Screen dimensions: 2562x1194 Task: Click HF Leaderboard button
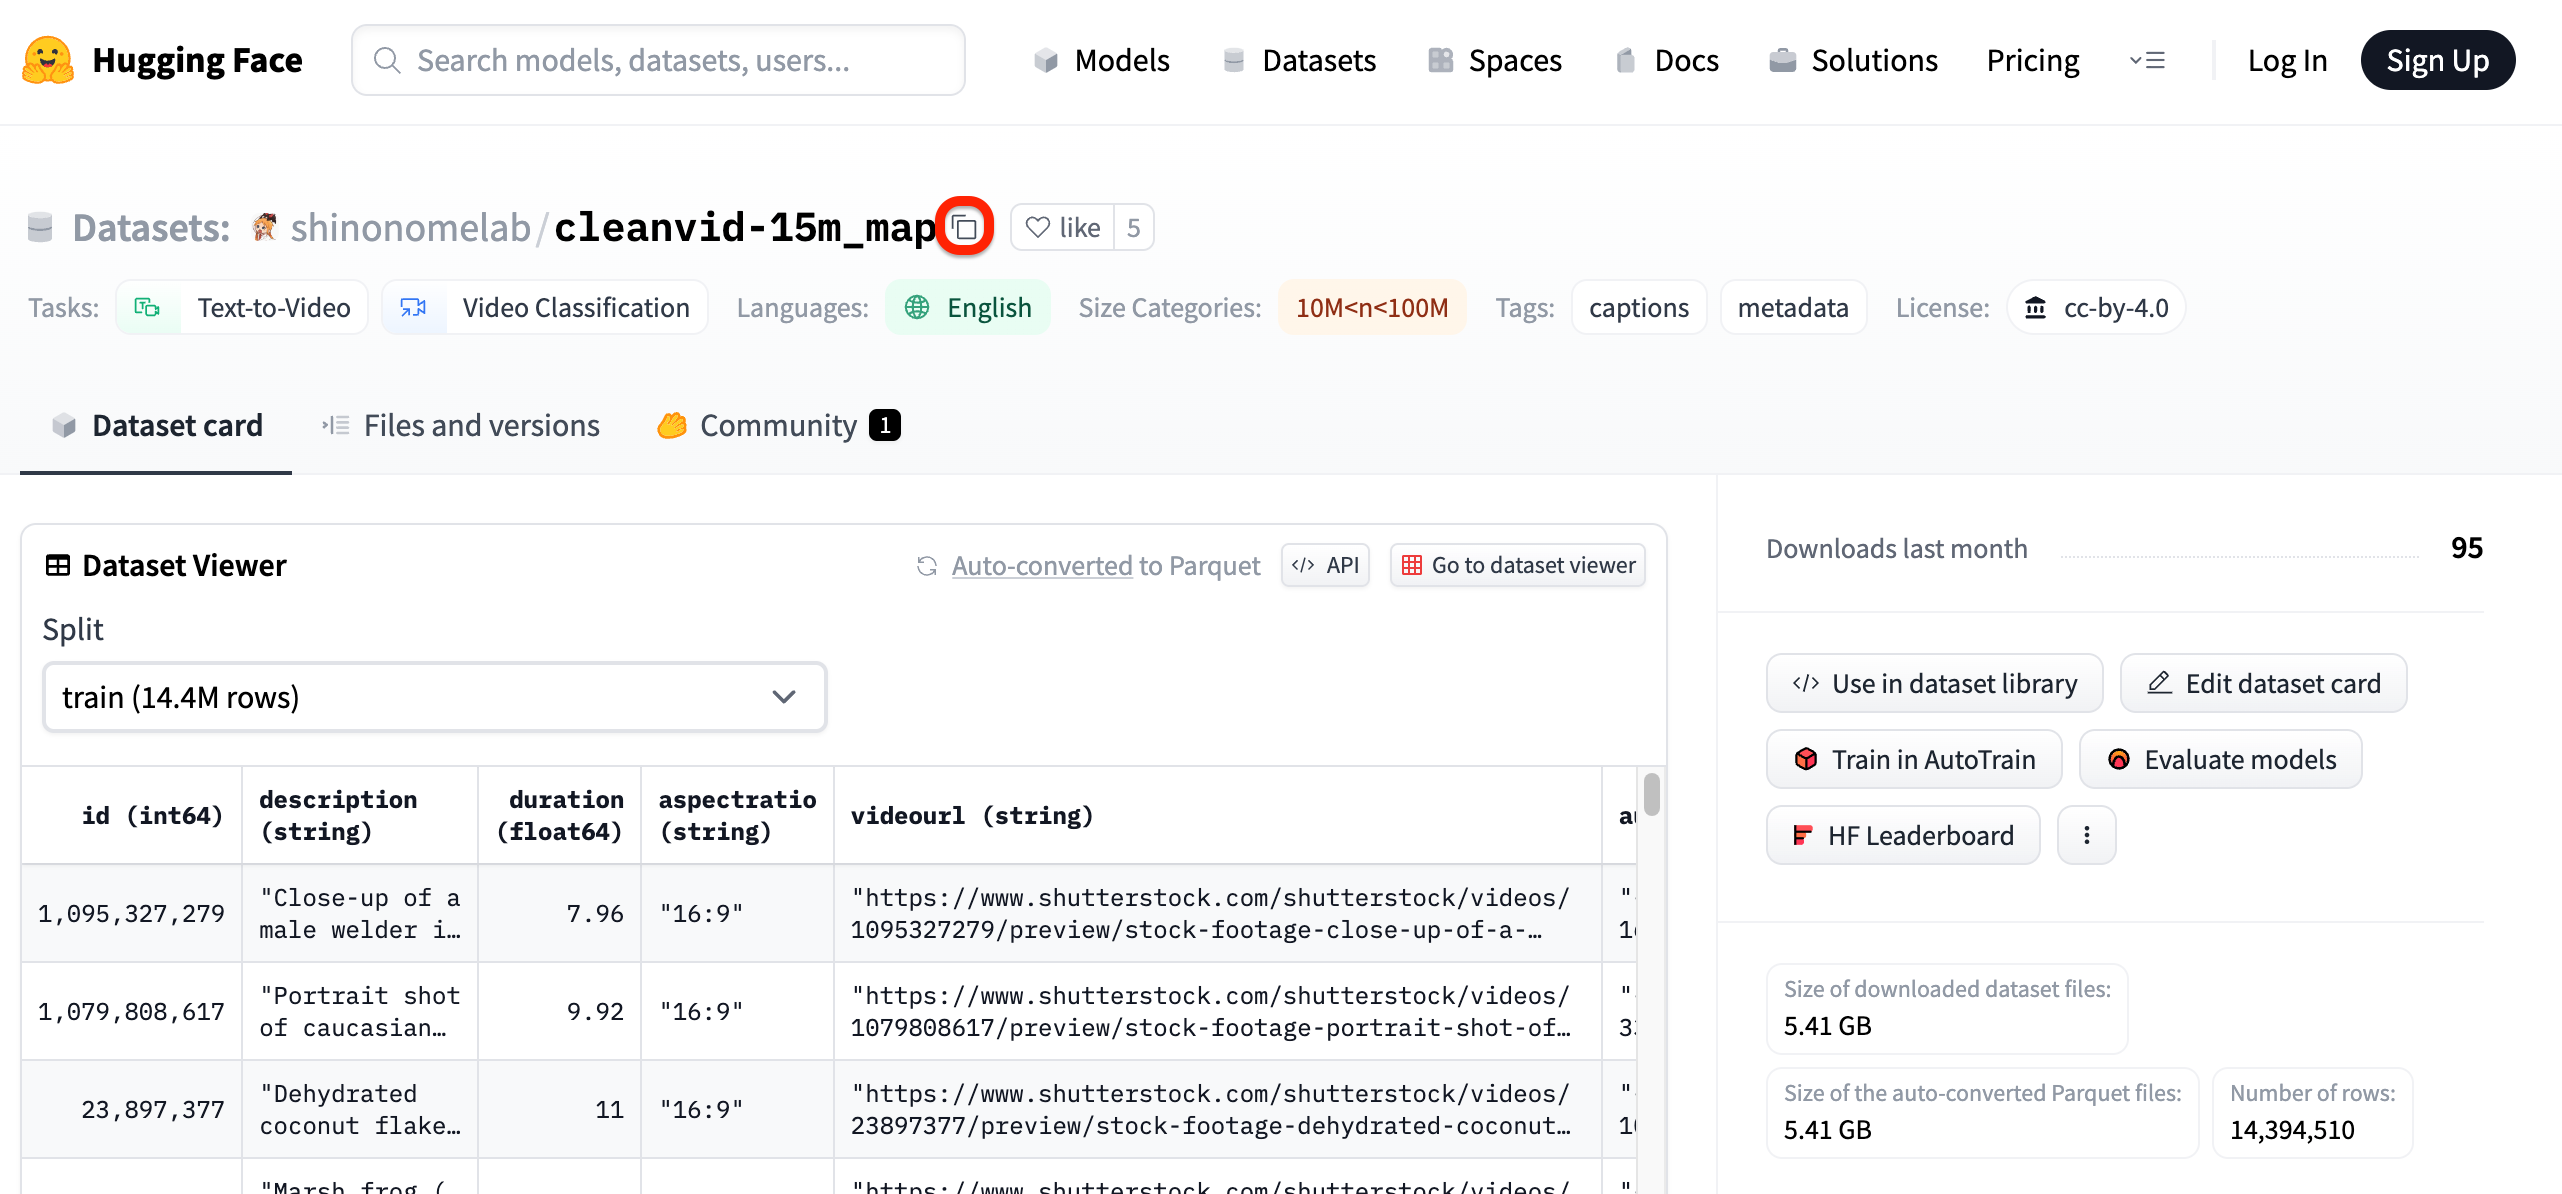pyautogui.click(x=1902, y=835)
